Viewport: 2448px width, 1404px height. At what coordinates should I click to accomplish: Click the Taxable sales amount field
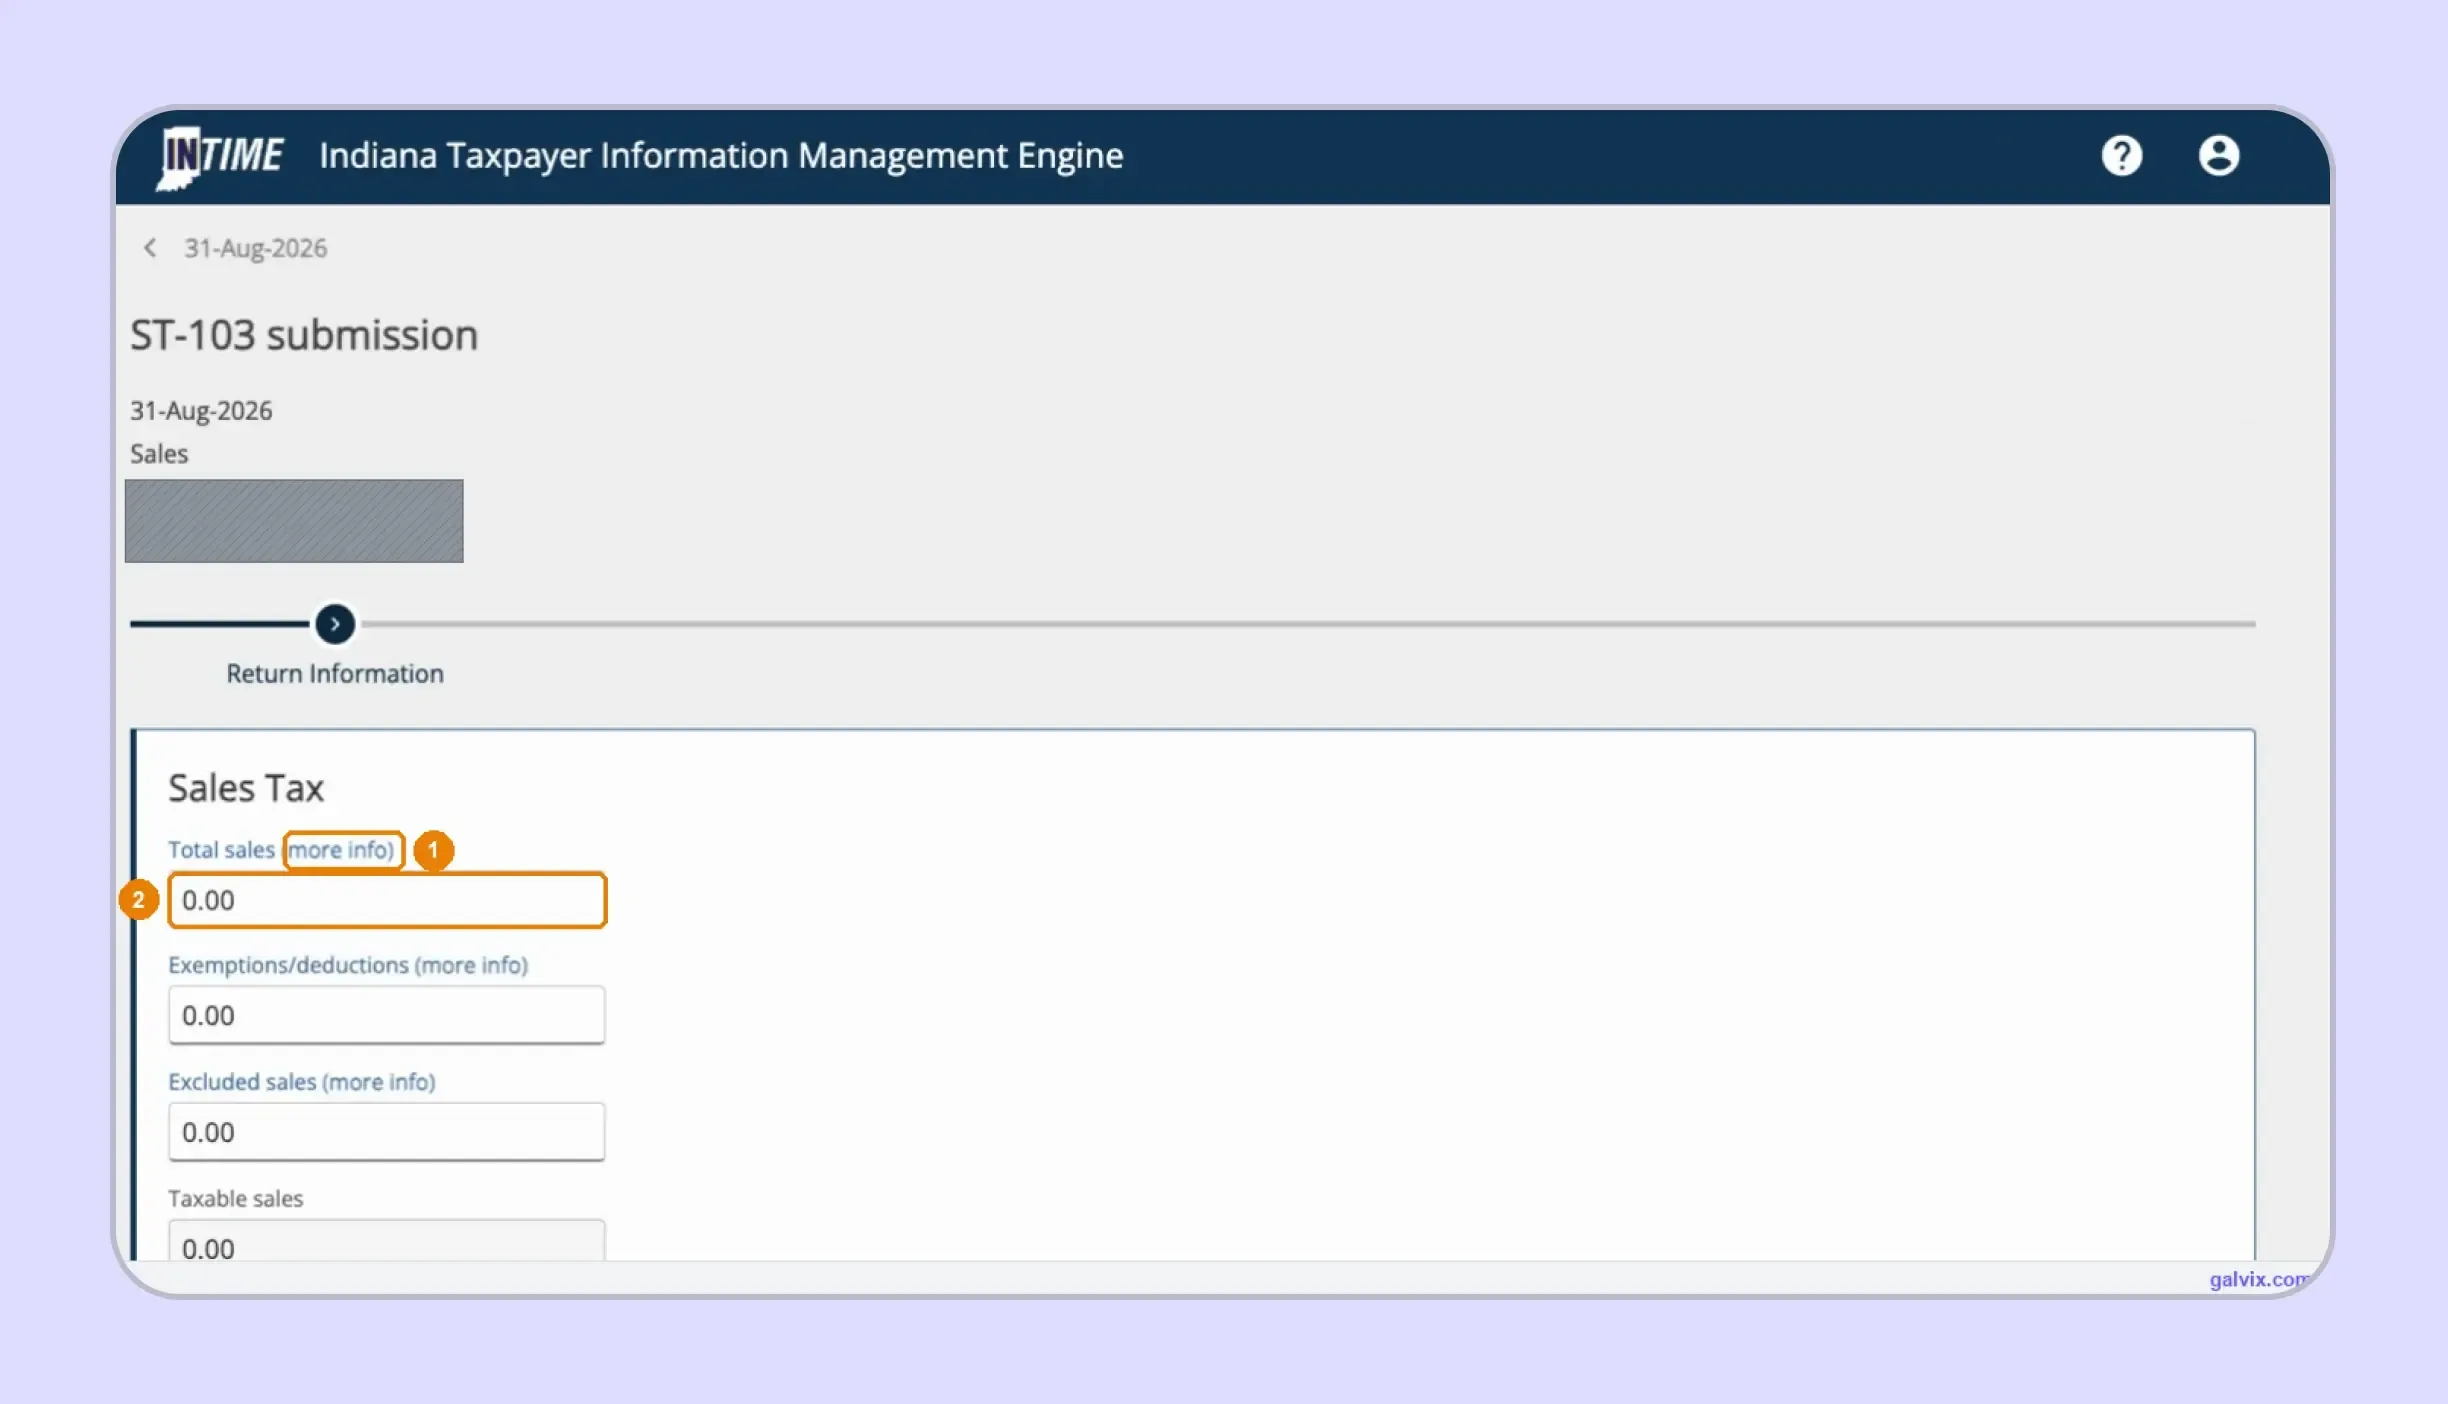[387, 1241]
